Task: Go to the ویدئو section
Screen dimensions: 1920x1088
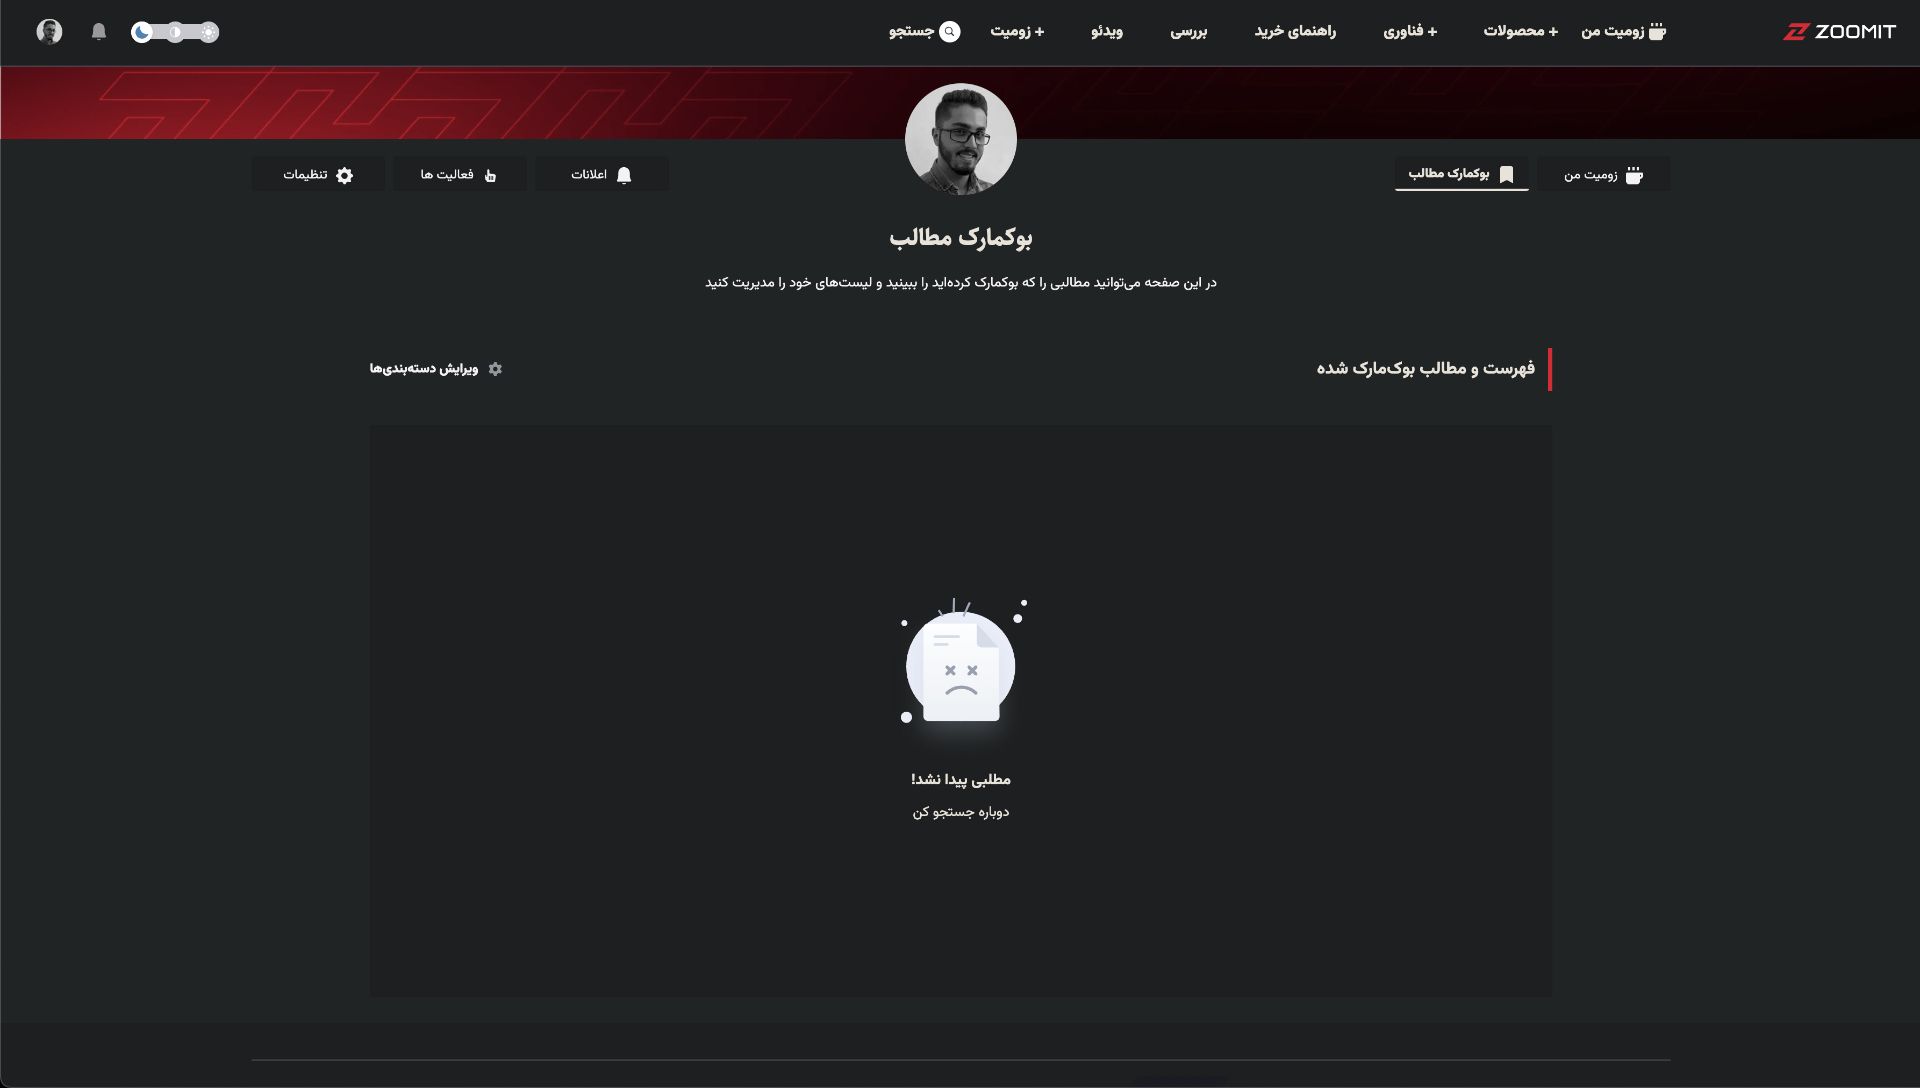Action: [x=1107, y=32]
